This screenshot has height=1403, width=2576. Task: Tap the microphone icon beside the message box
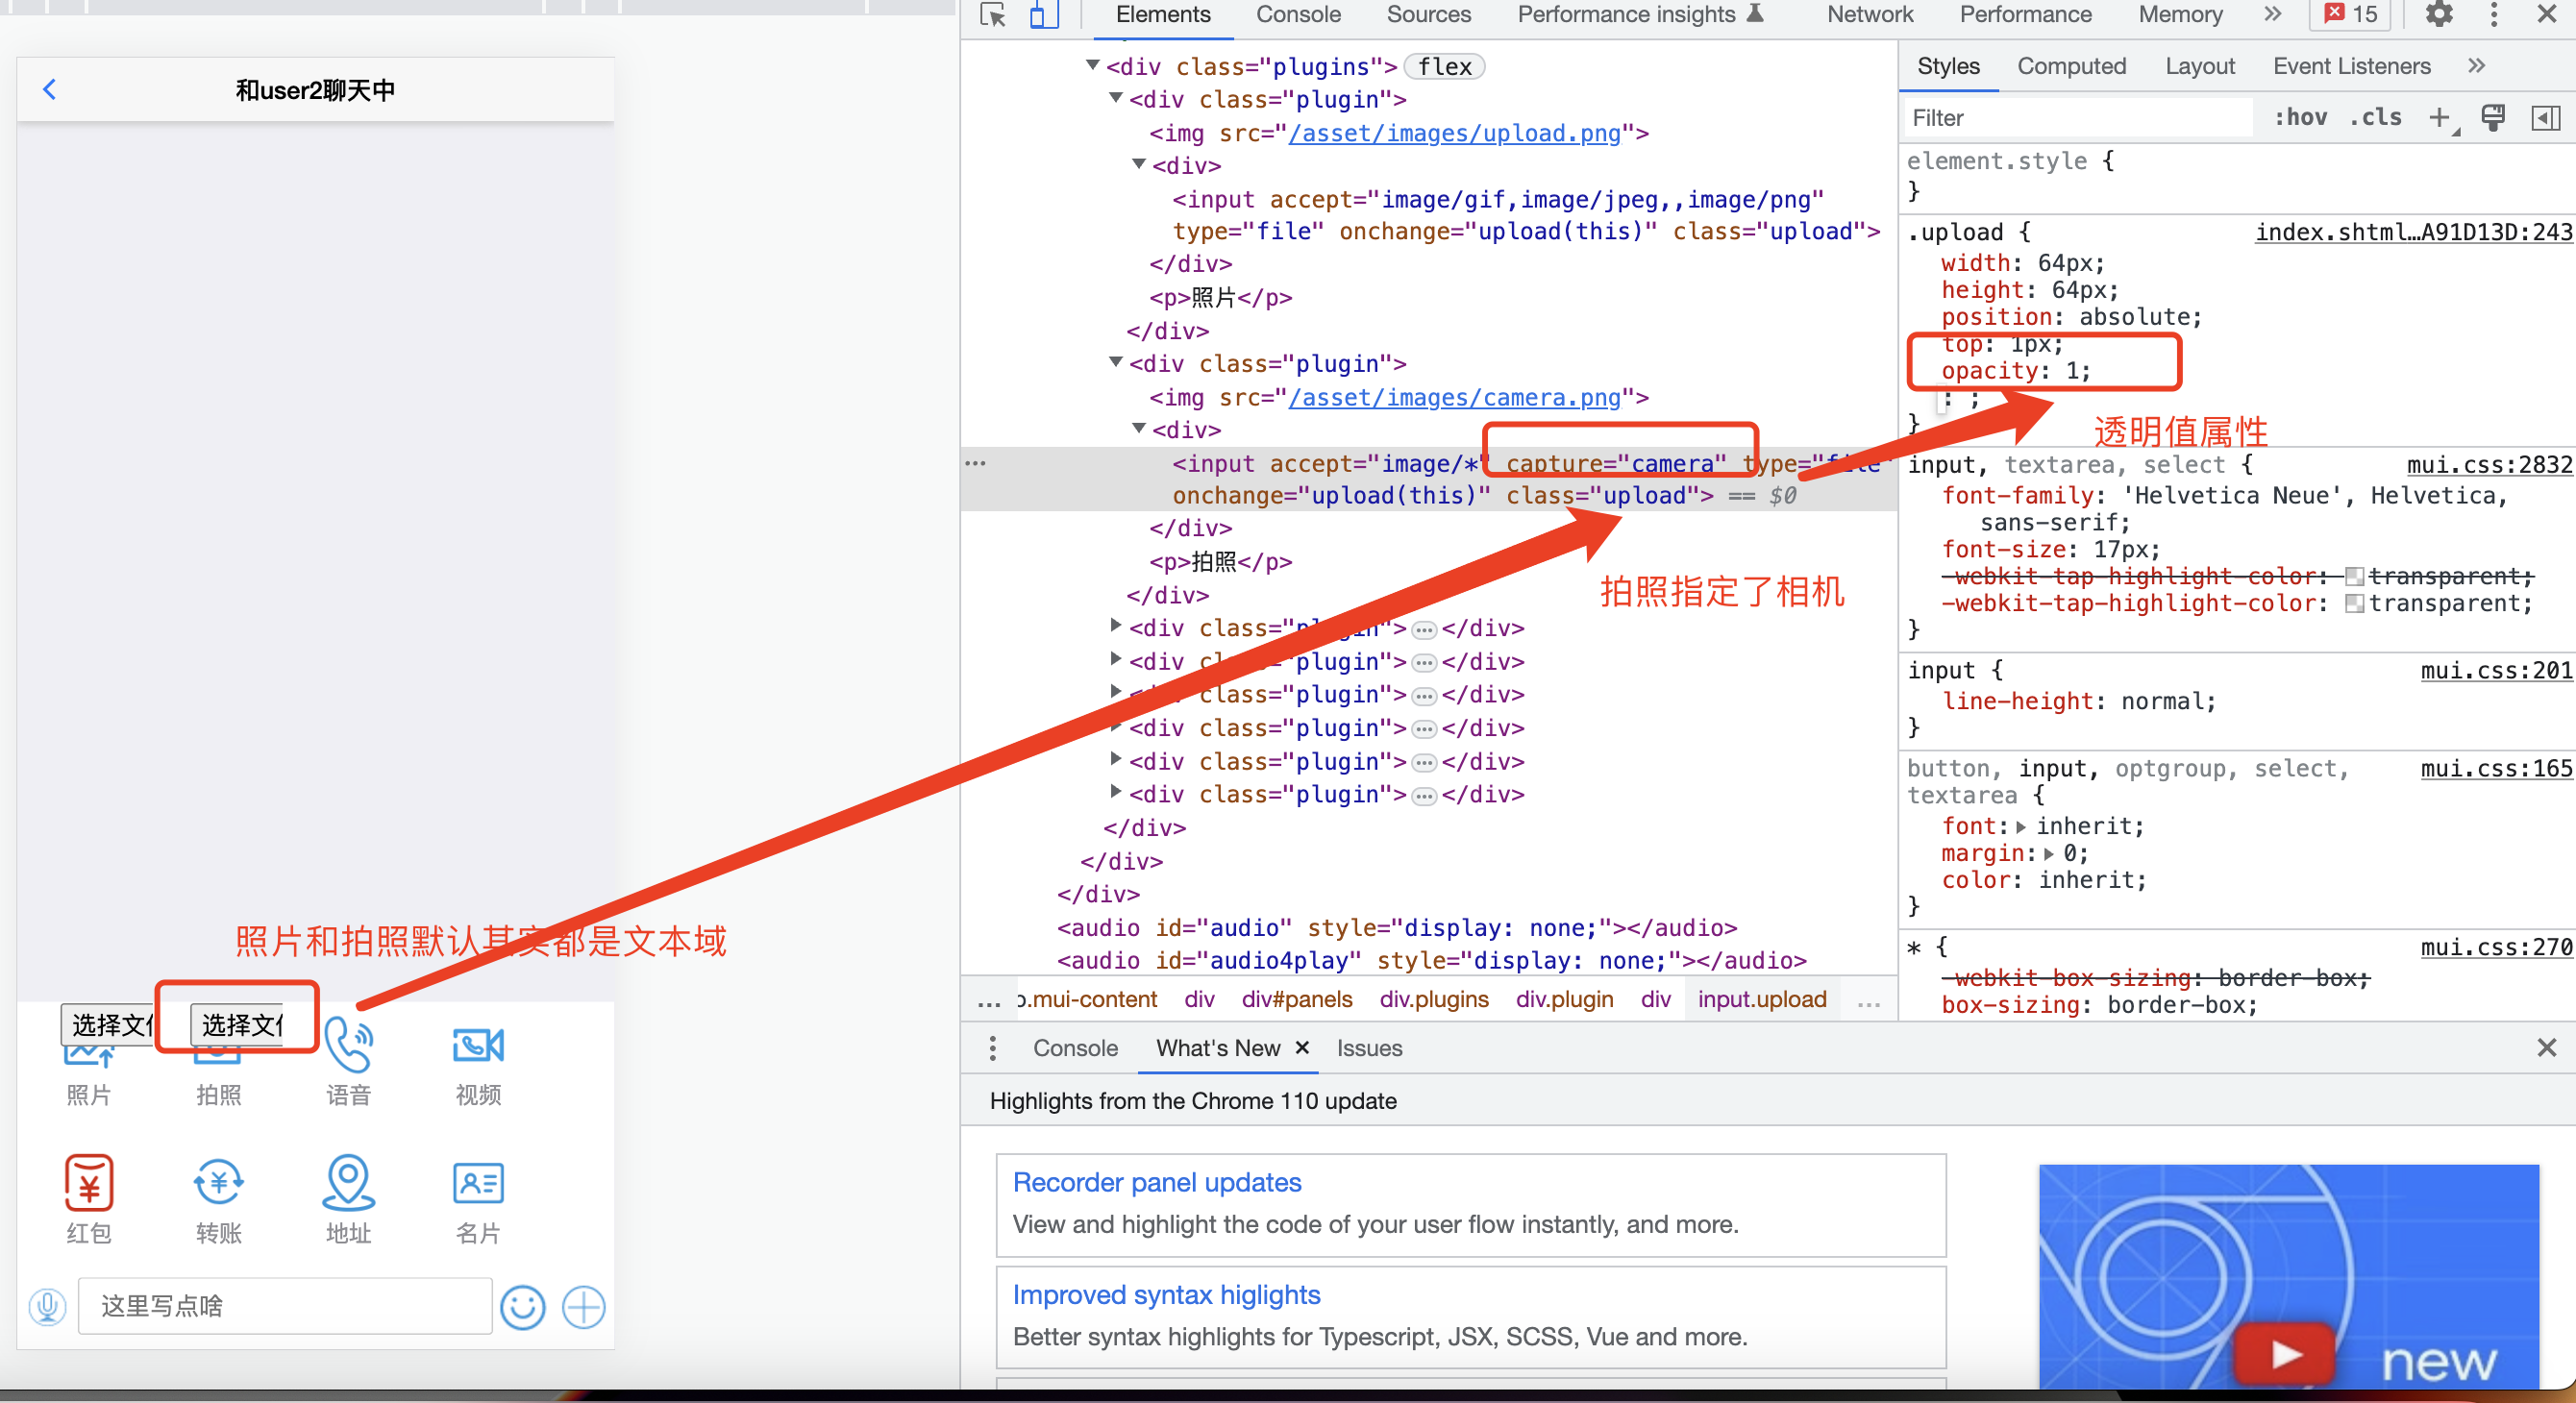[47, 1306]
